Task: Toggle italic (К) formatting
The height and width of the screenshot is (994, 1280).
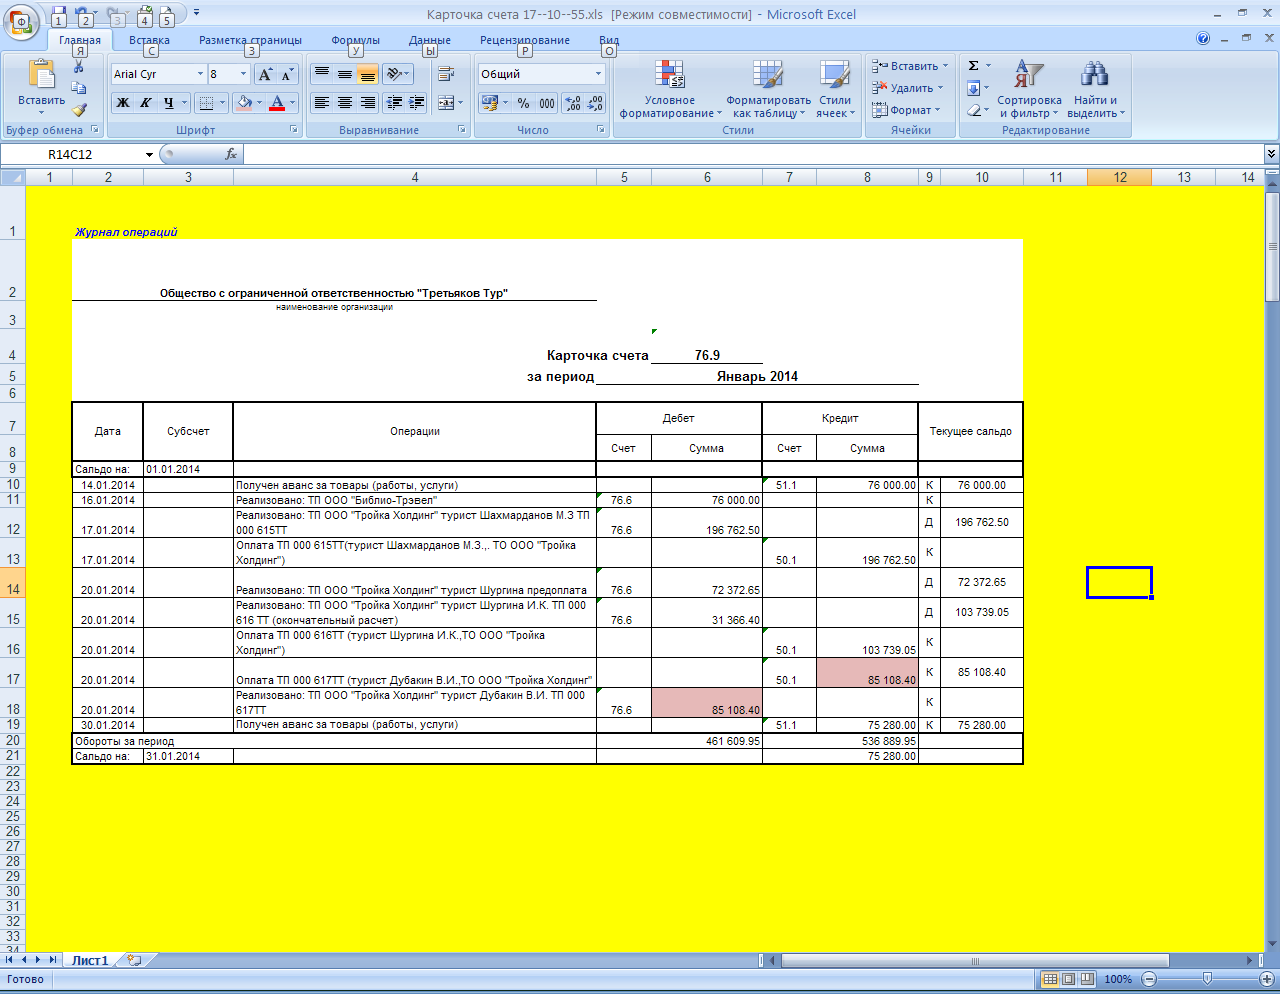Action: coord(146,103)
